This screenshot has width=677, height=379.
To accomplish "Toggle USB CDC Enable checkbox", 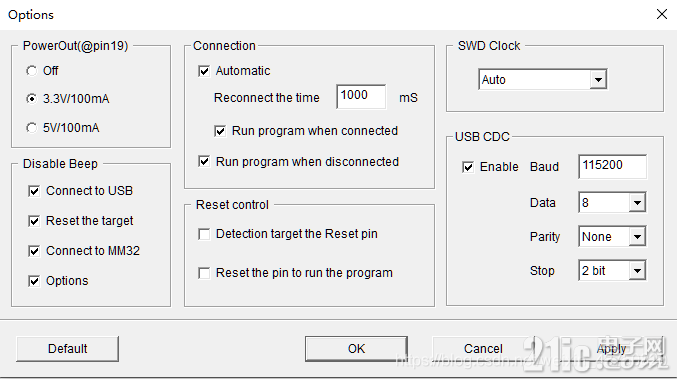I will 468,167.
